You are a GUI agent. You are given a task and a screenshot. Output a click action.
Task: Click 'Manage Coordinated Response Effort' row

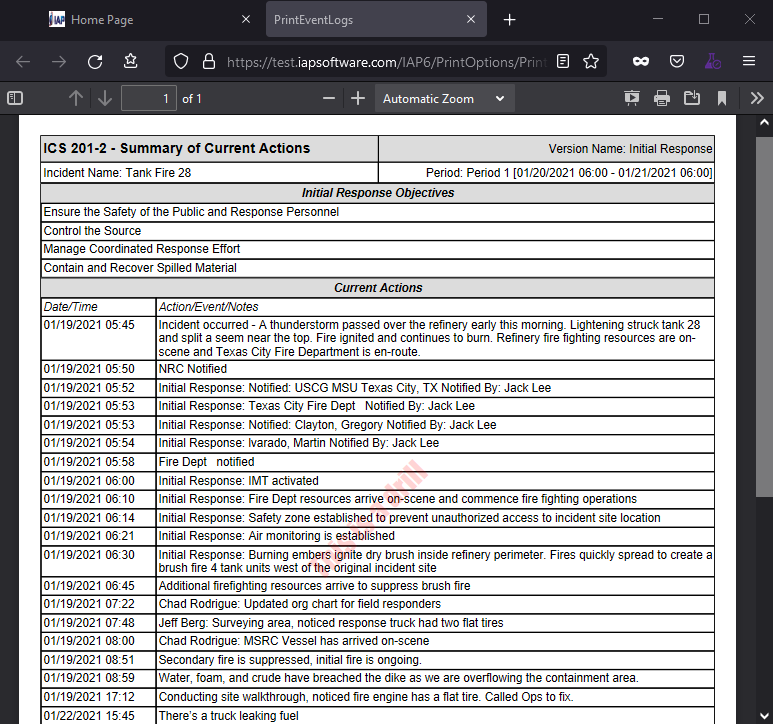[x=378, y=249]
